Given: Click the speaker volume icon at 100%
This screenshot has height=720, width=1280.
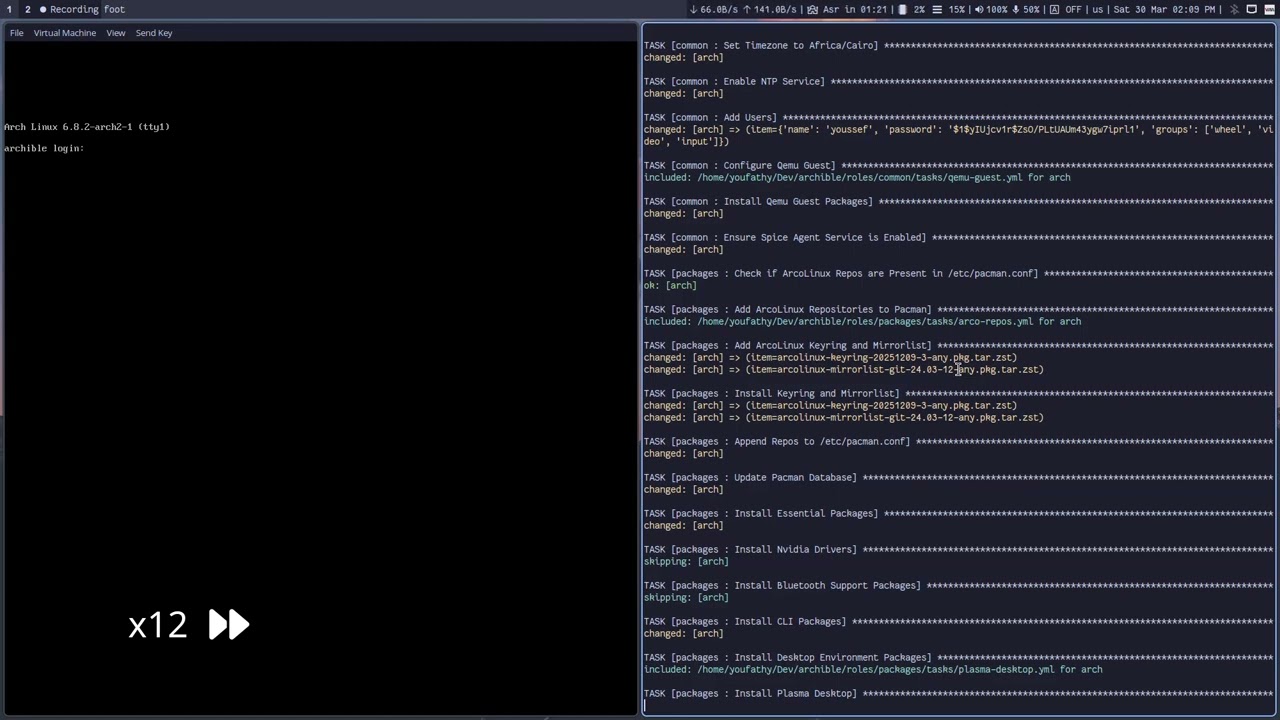Looking at the screenshot, I should tap(977, 9).
